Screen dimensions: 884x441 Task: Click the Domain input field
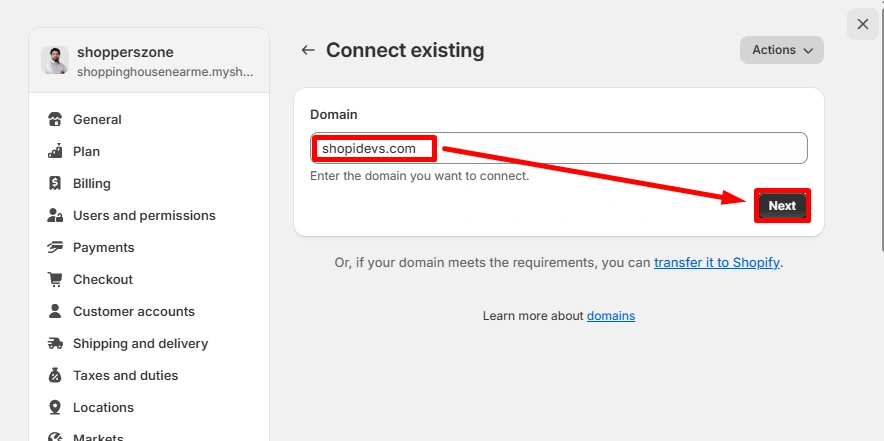click(x=559, y=148)
